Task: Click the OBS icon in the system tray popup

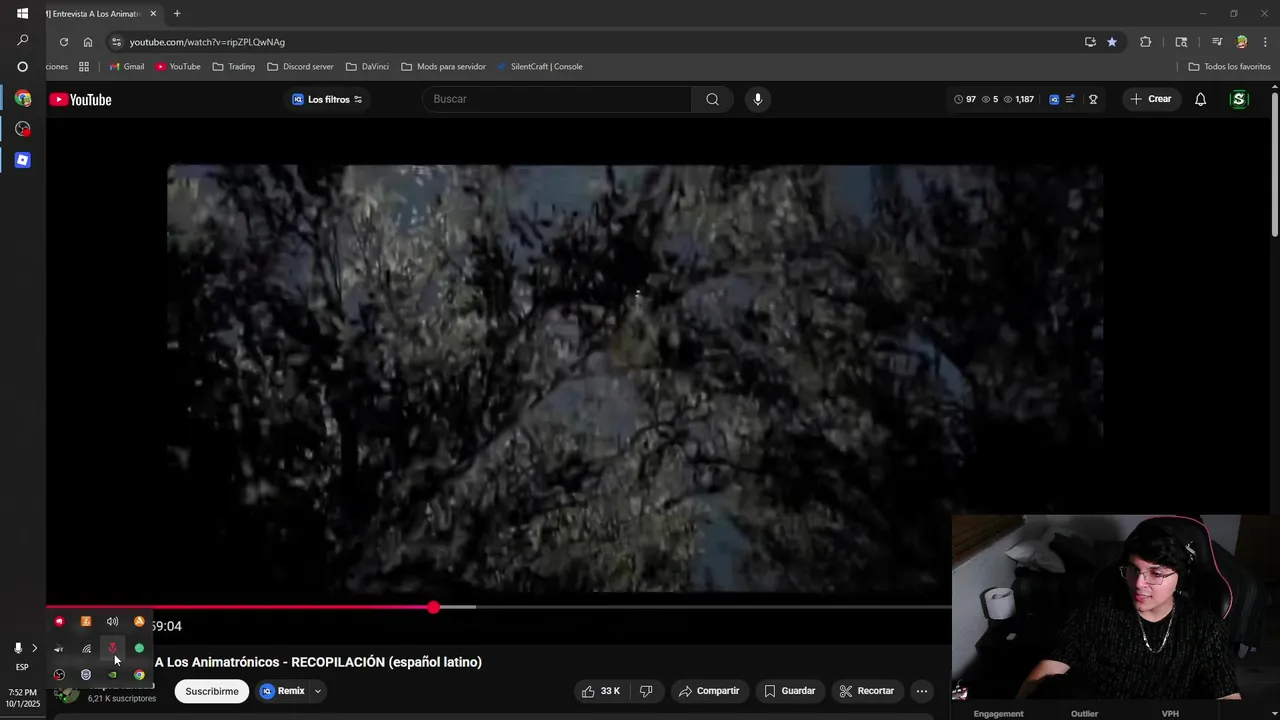Action: click(x=59, y=675)
